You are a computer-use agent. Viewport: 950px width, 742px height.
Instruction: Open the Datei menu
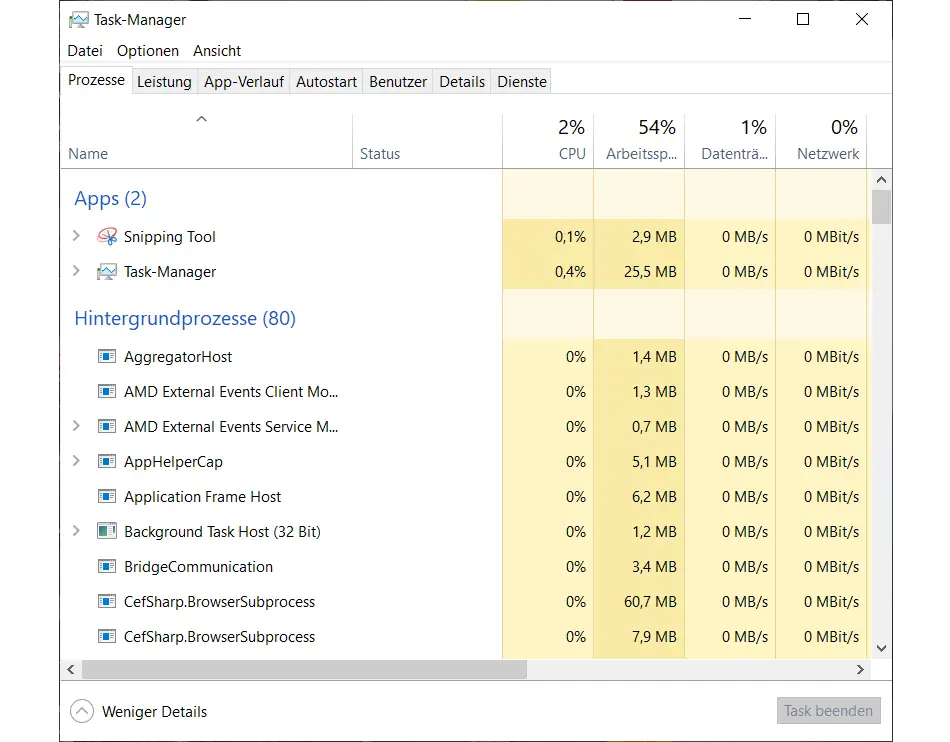[x=85, y=51]
